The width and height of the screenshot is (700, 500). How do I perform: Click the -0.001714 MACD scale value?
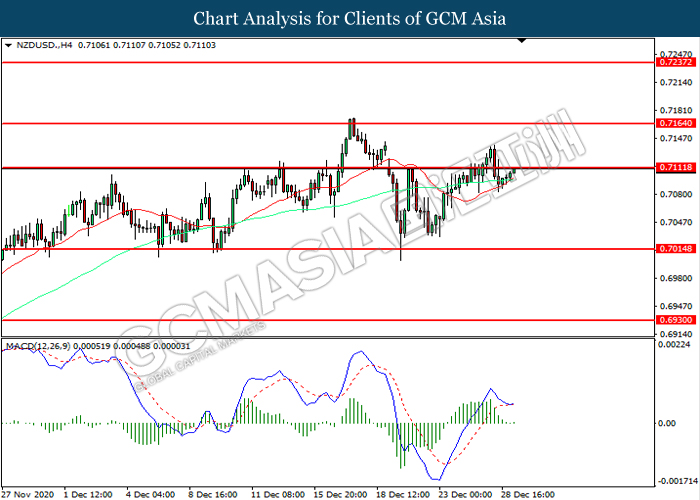677,481
